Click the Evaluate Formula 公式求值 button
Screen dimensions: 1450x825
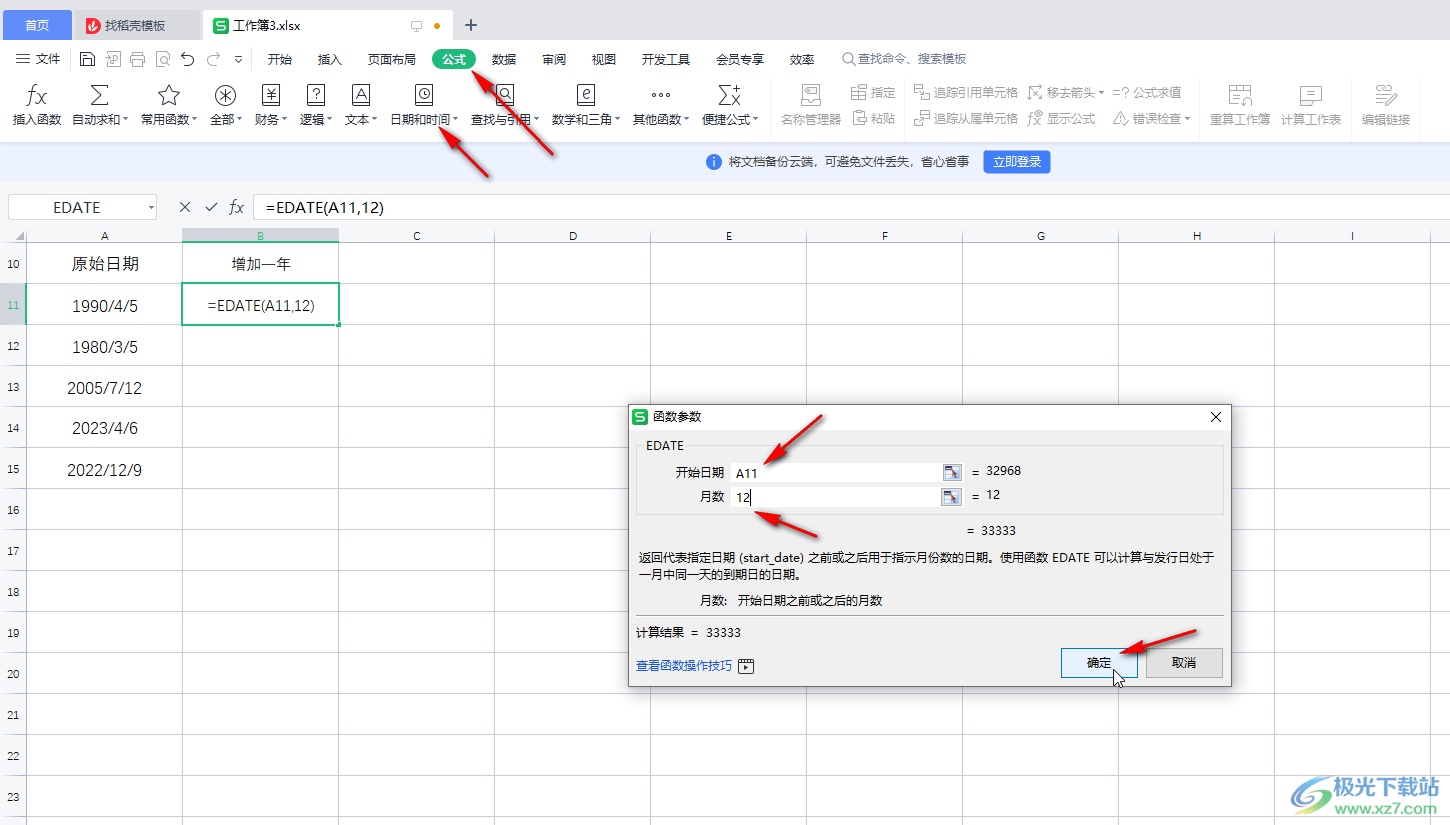(1146, 92)
